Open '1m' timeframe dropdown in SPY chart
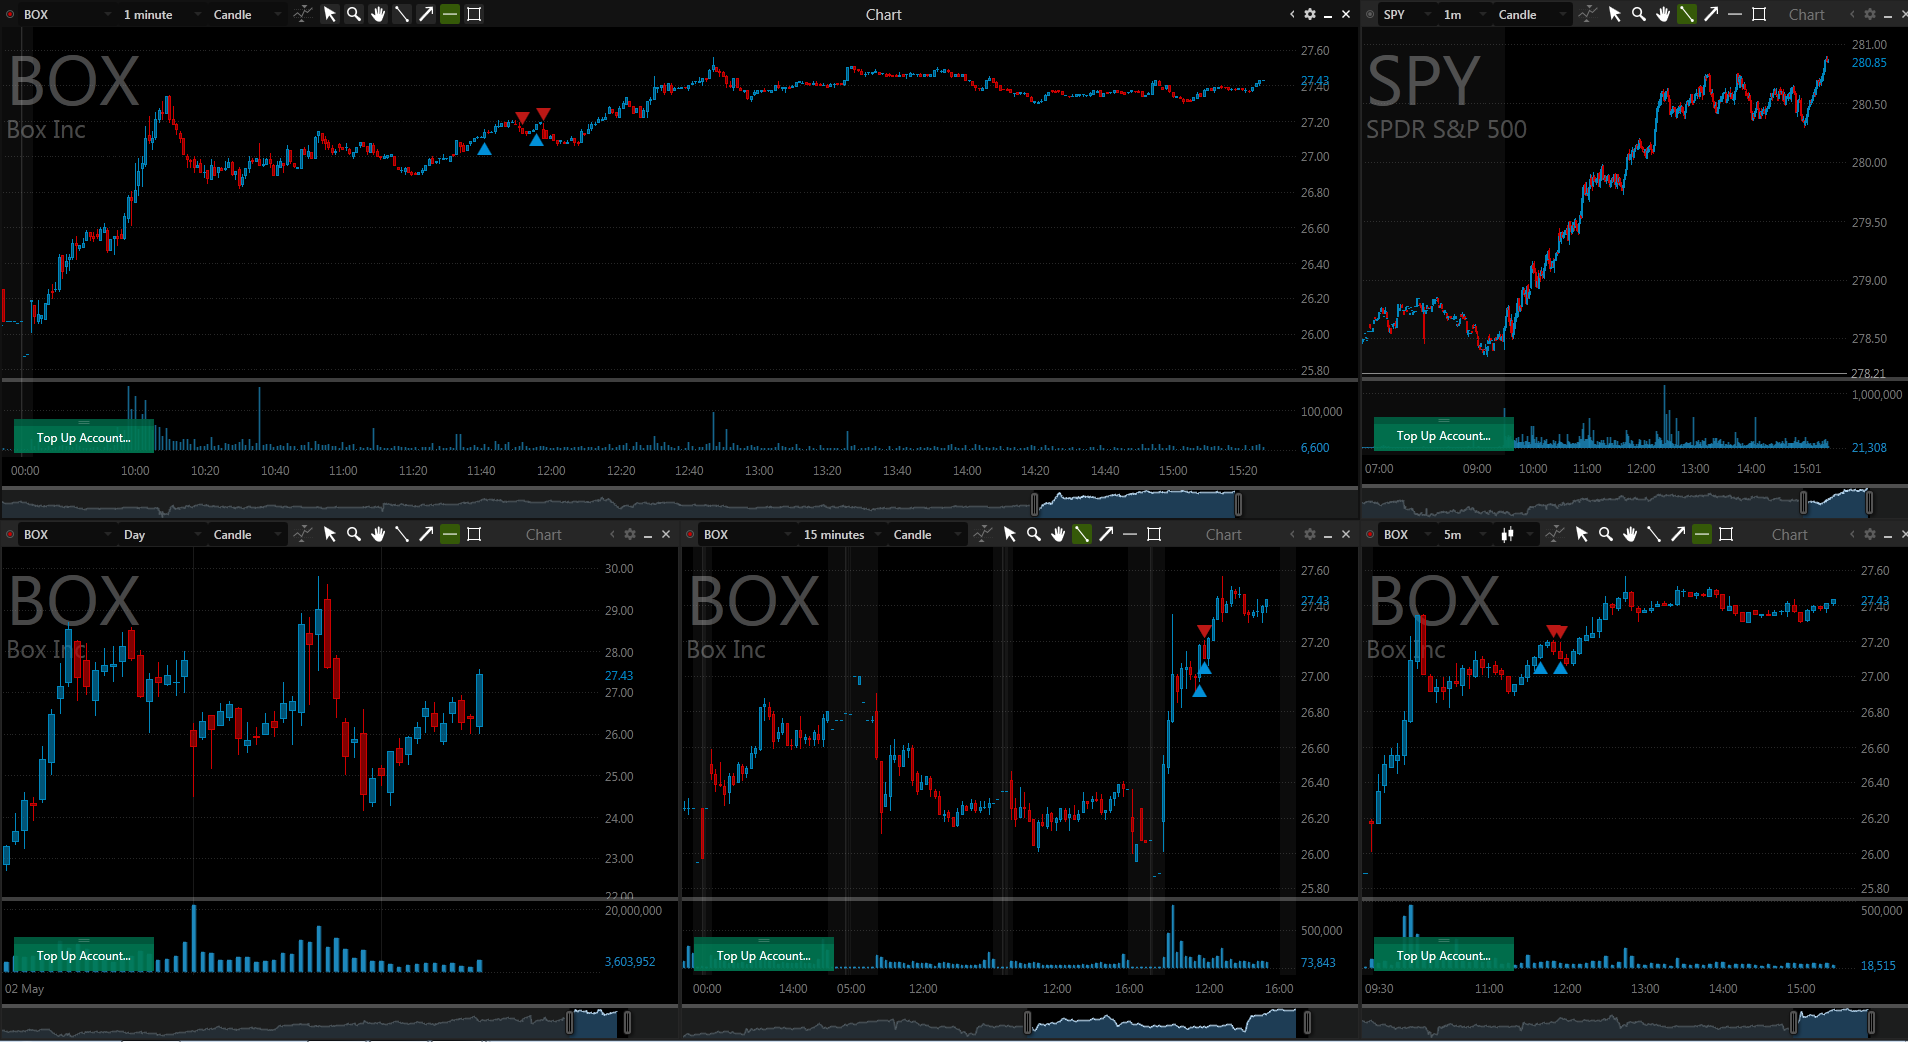The image size is (1908, 1042). click(1464, 14)
